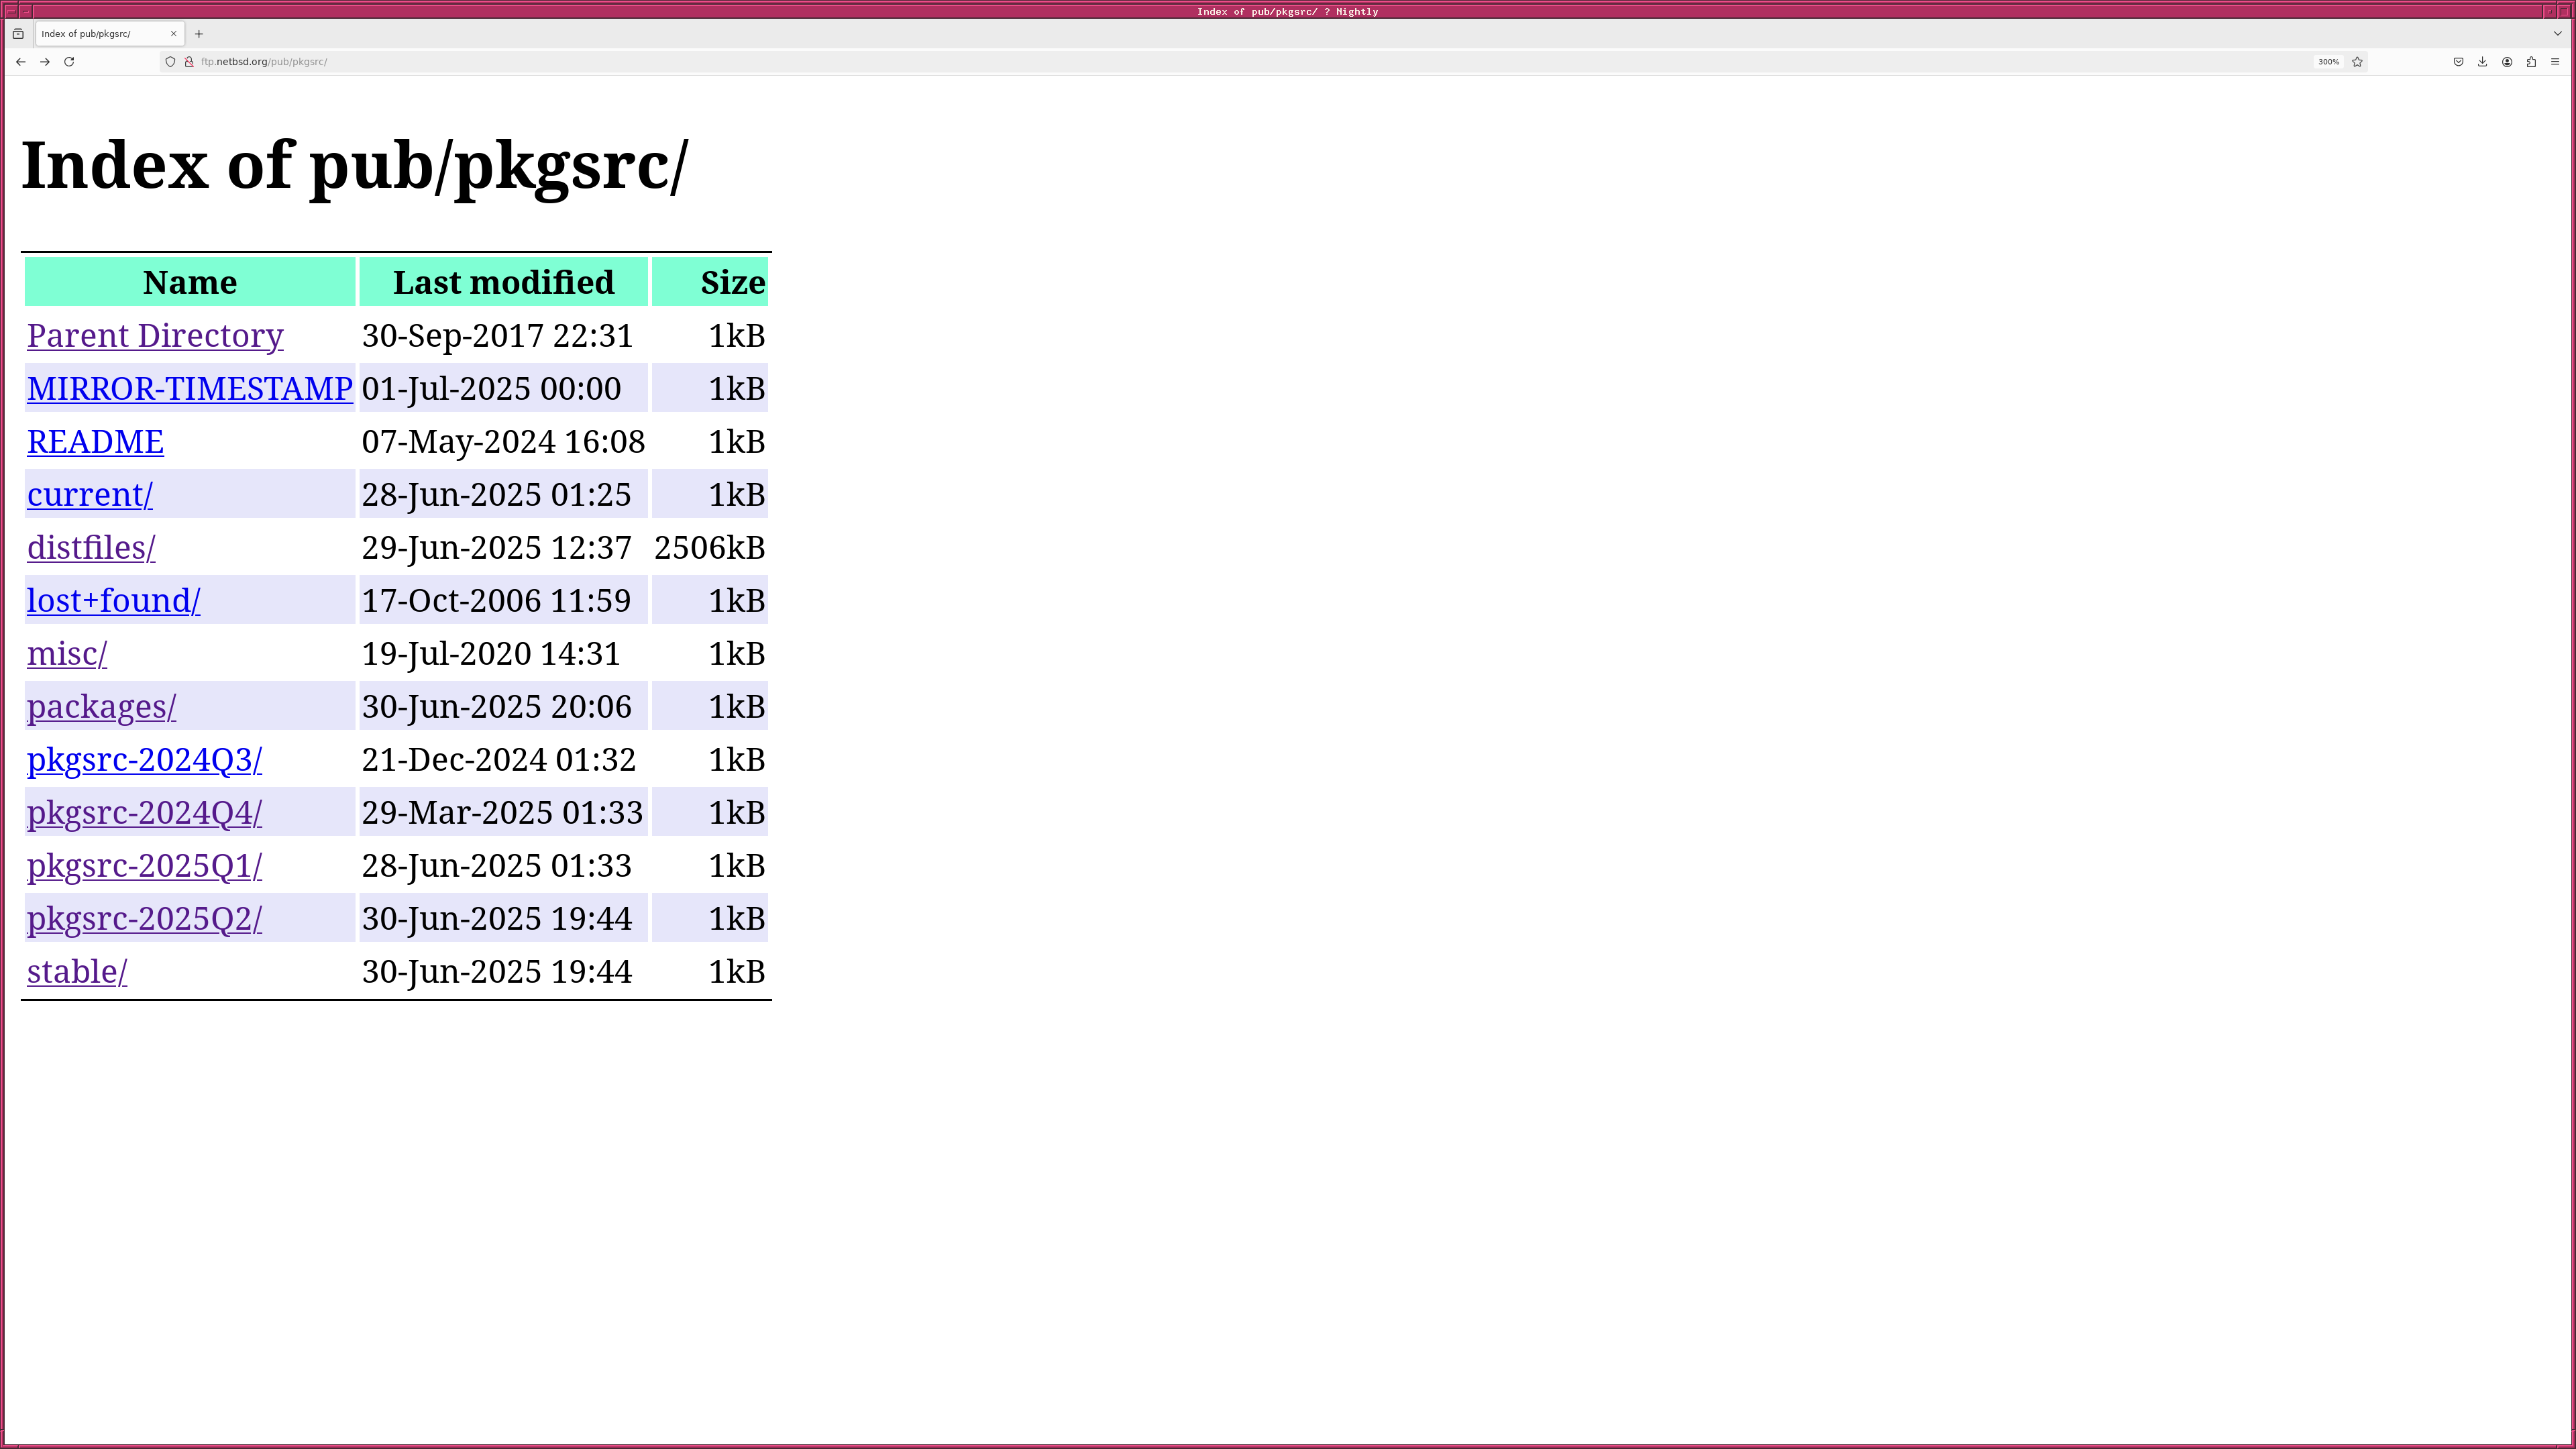Reset the 300% zoom level indicator

click(2328, 62)
